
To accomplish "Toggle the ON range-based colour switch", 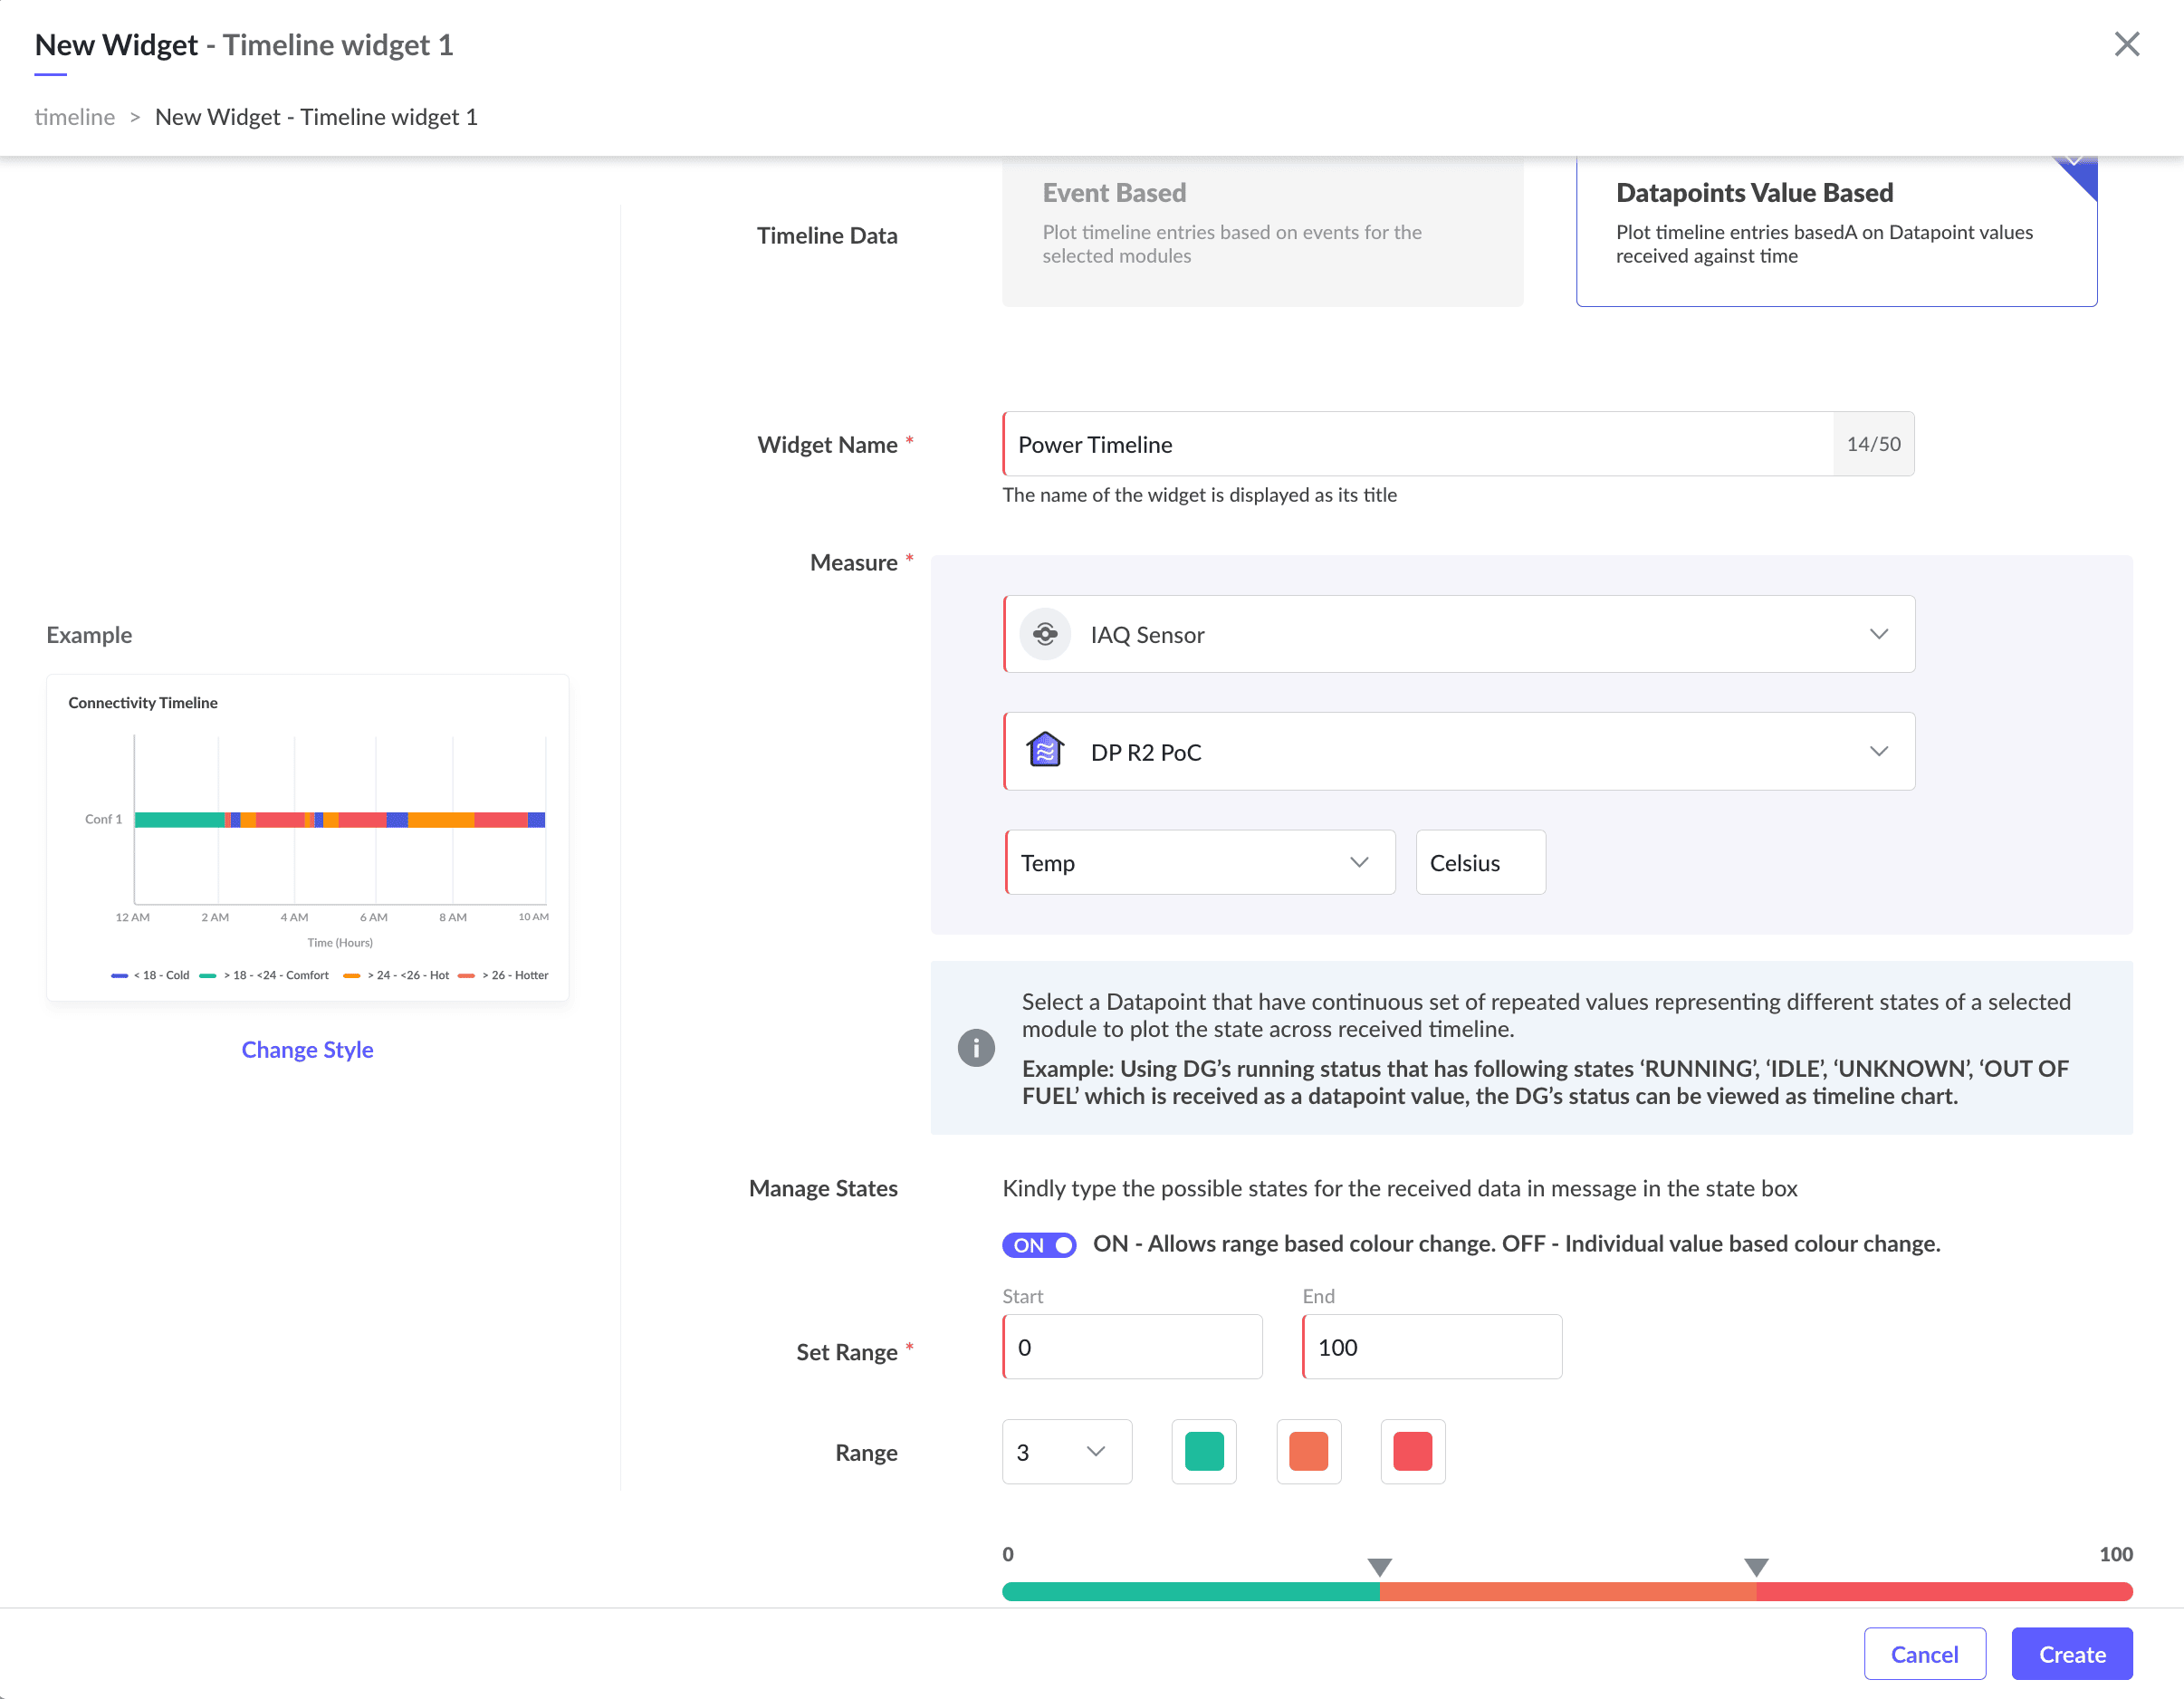I will pos(1039,1244).
